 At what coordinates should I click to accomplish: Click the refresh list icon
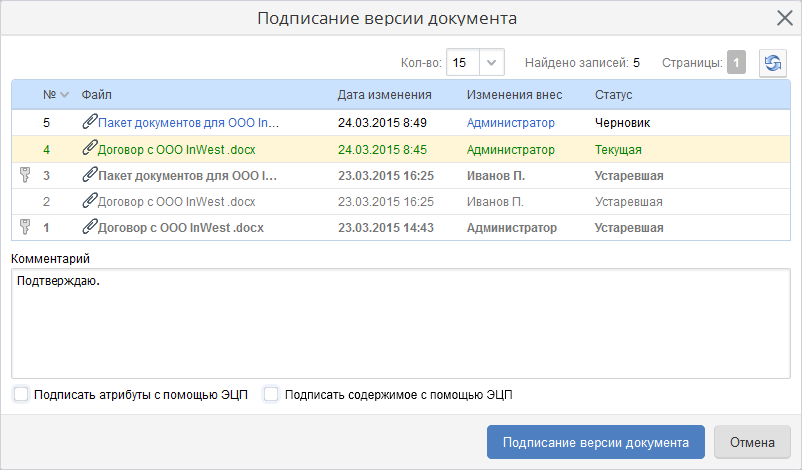(773, 63)
